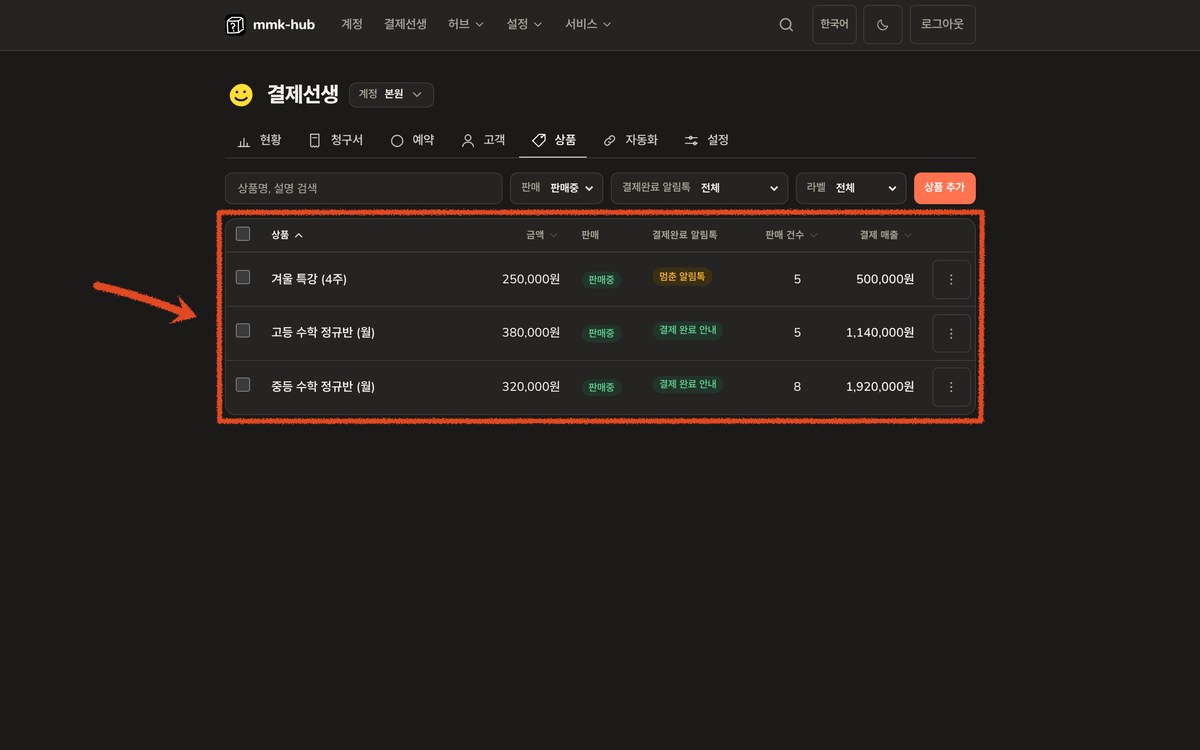Focus the 상품명, 설명 검색 search field
1200x750 pixels.
pyautogui.click(x=364, y=188)
